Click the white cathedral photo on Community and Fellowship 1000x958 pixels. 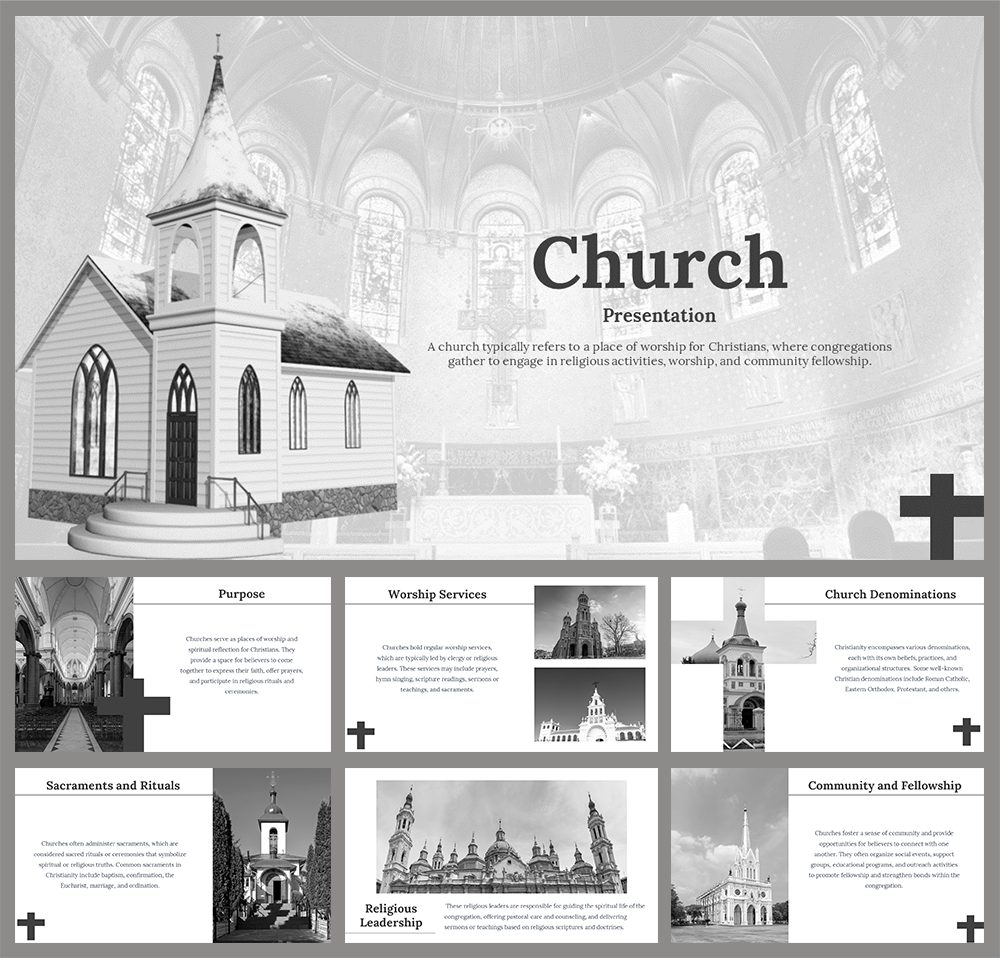click(x=730, y=866)
